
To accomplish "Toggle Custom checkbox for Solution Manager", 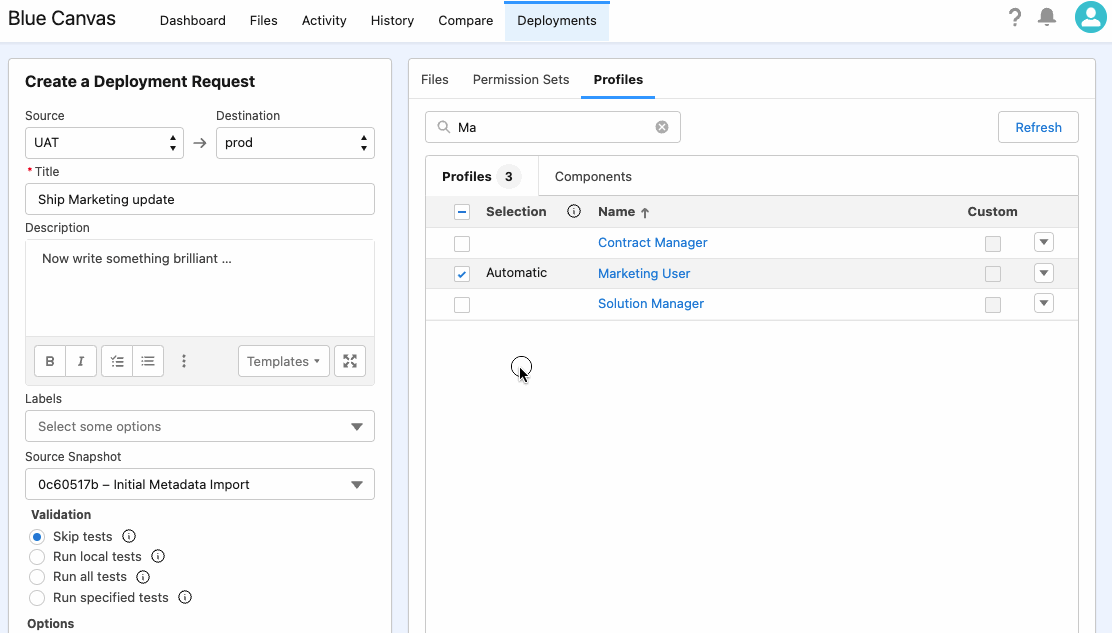I will click(993, 305).
